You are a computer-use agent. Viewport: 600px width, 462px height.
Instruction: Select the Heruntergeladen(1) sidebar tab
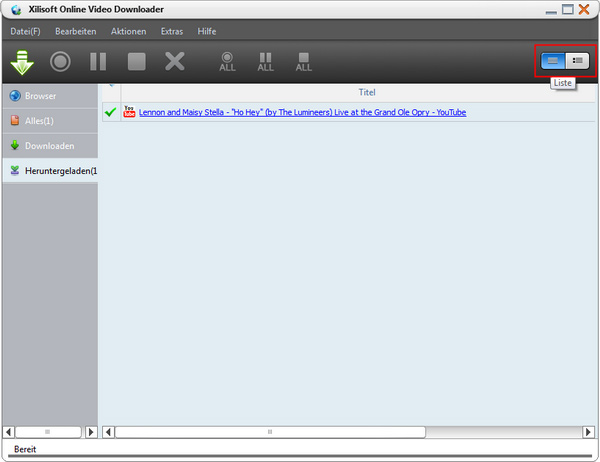coord(50,171)
